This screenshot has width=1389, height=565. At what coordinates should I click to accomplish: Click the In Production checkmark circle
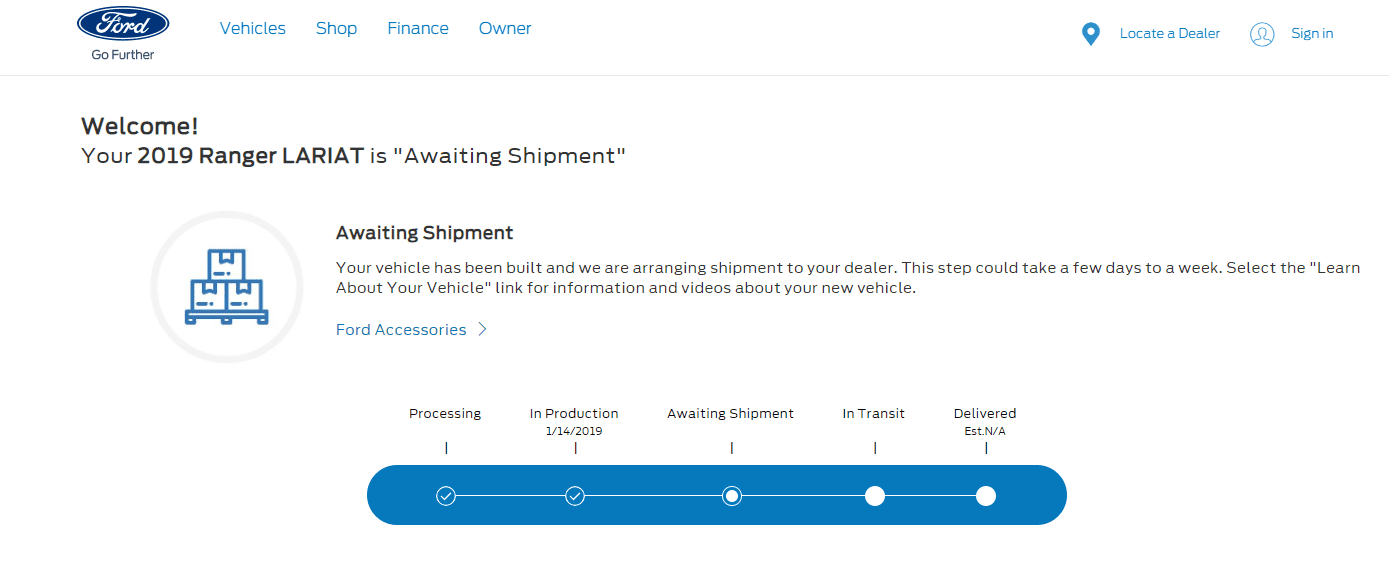point(575,495)
